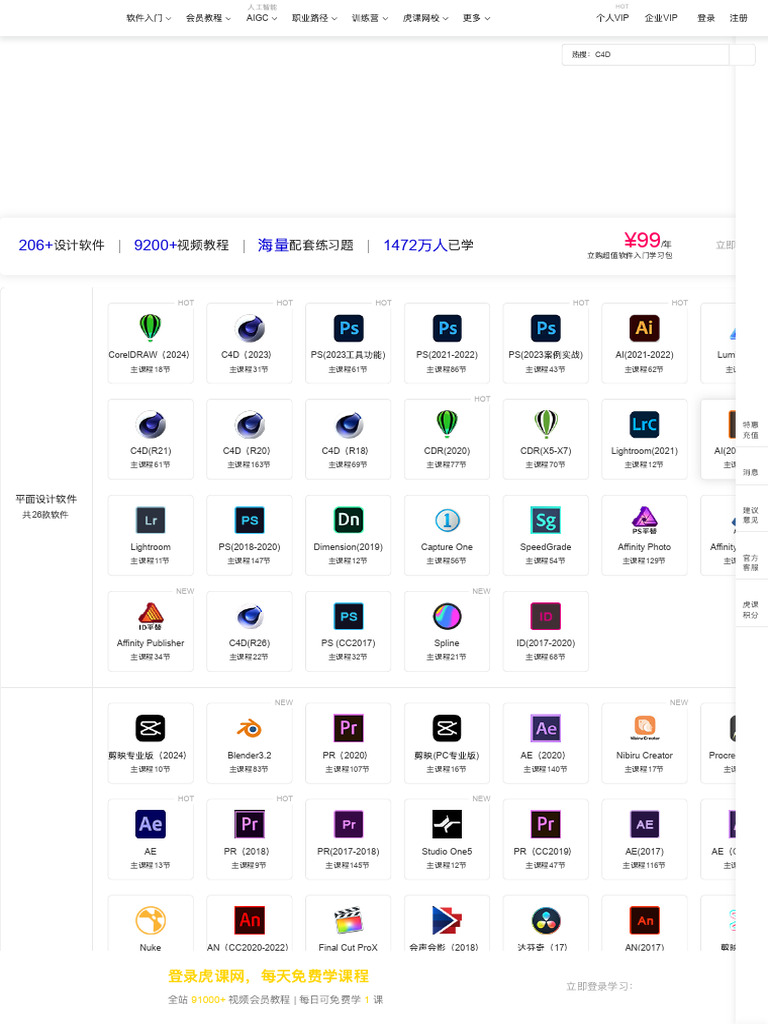768x1024 pixels.
Task: Open the 更多 dropdown in navigation
Action: [x=476, y=18]
